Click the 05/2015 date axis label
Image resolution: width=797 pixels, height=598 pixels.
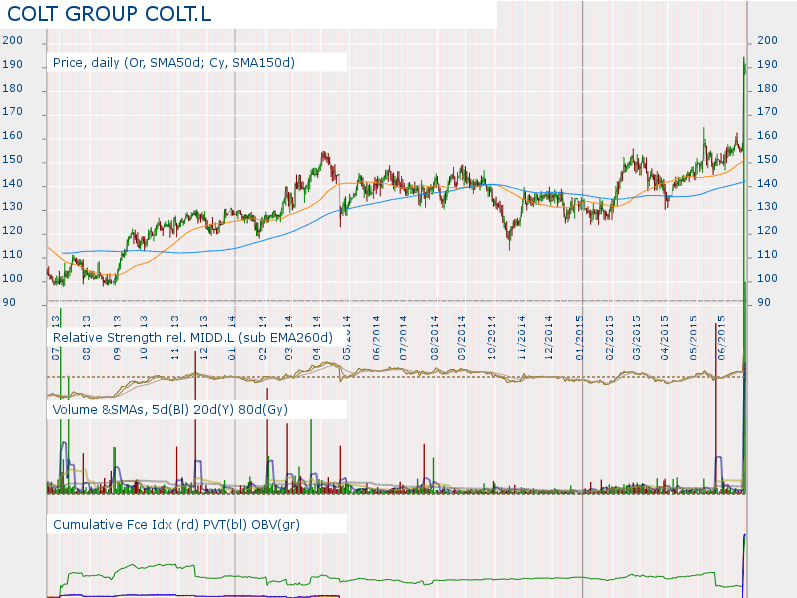point(694,338)
